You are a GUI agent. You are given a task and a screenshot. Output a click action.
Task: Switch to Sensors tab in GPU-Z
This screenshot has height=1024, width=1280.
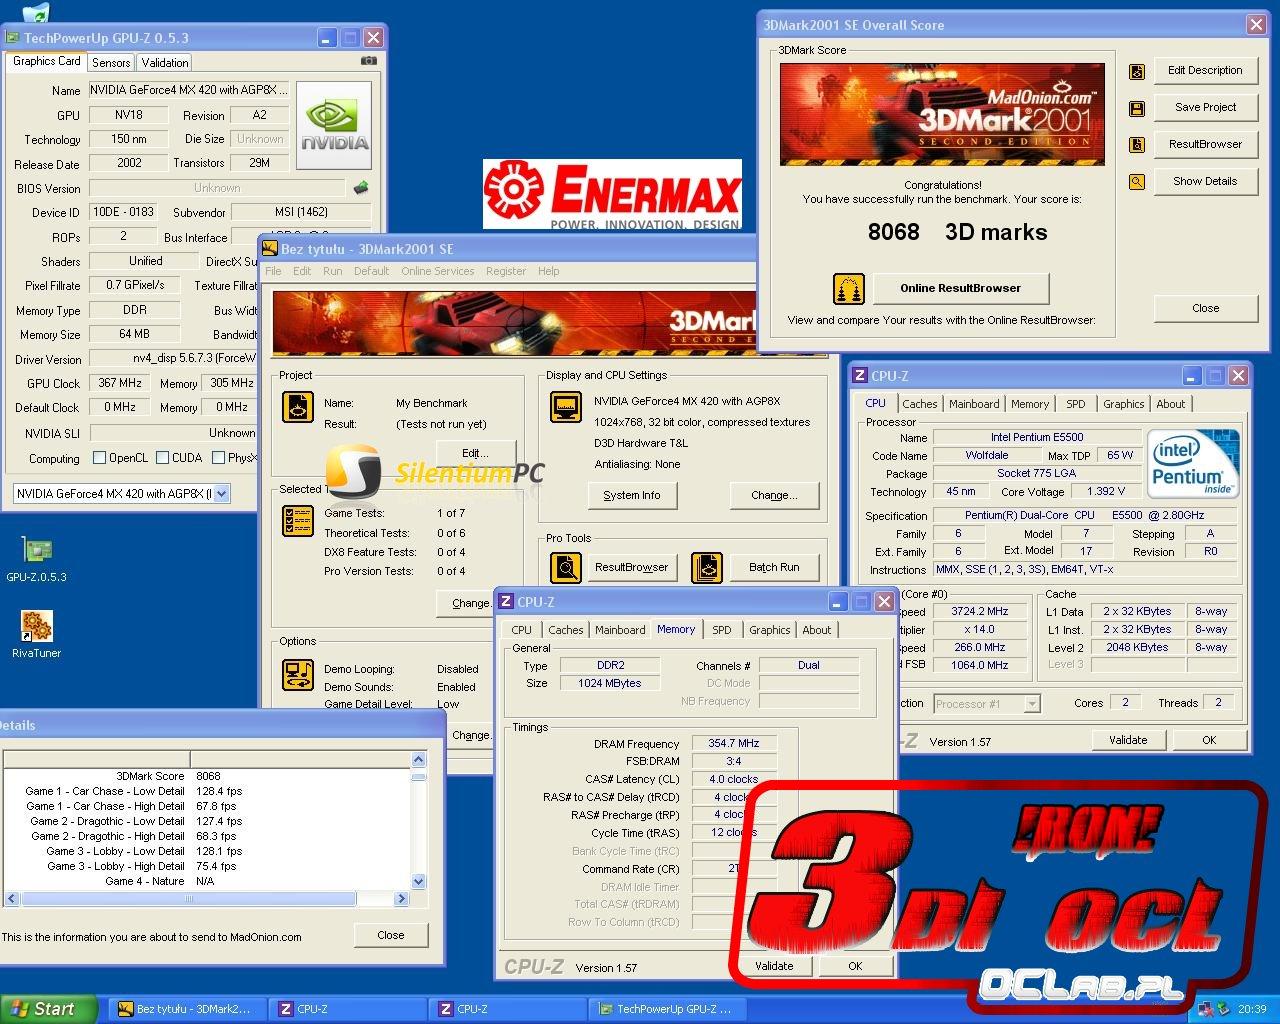[x=111, y=62]
